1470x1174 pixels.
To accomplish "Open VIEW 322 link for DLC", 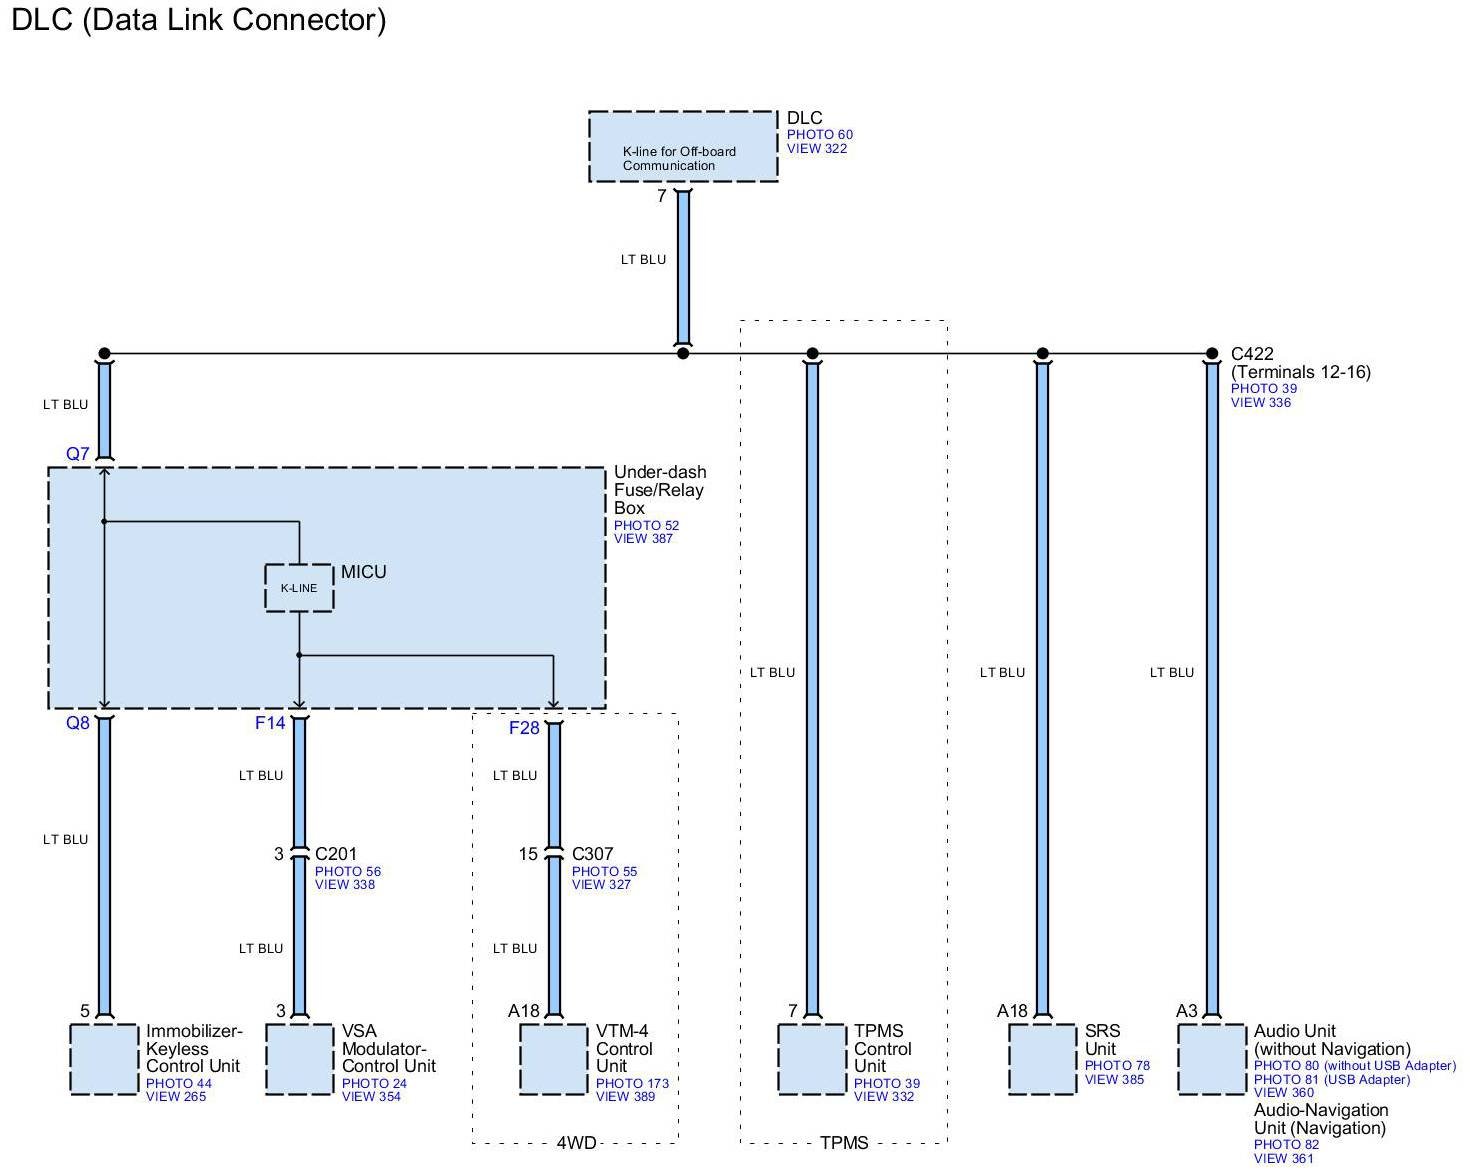I will (816, 148).
